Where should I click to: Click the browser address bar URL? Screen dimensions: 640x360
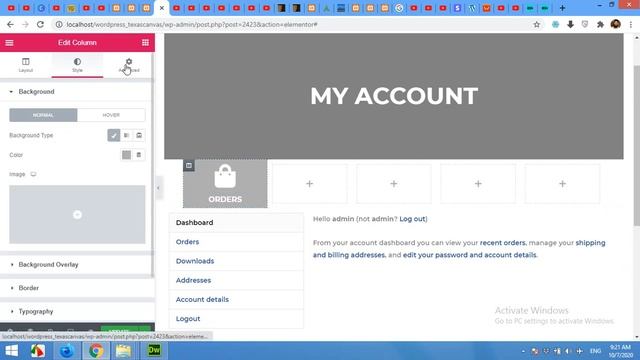point(192,24)
